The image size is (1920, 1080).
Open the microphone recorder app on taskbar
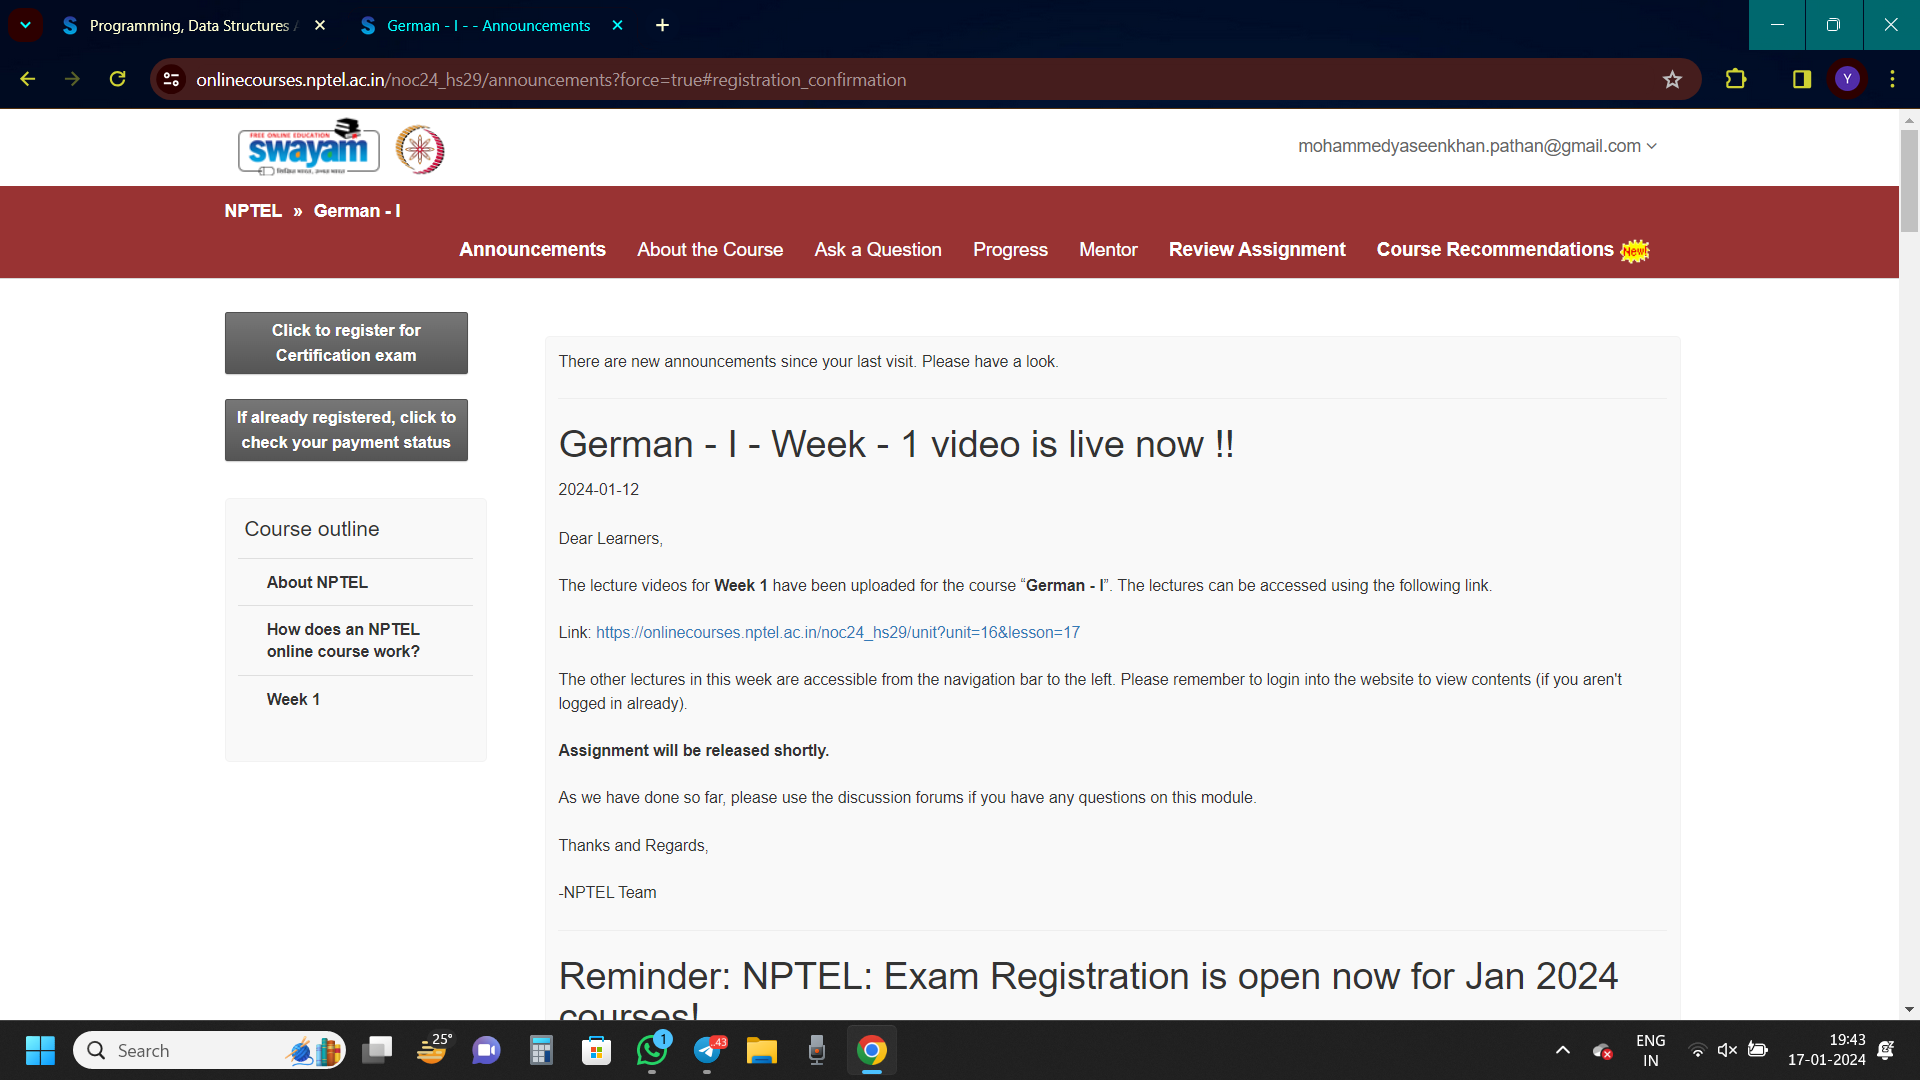817,1050
